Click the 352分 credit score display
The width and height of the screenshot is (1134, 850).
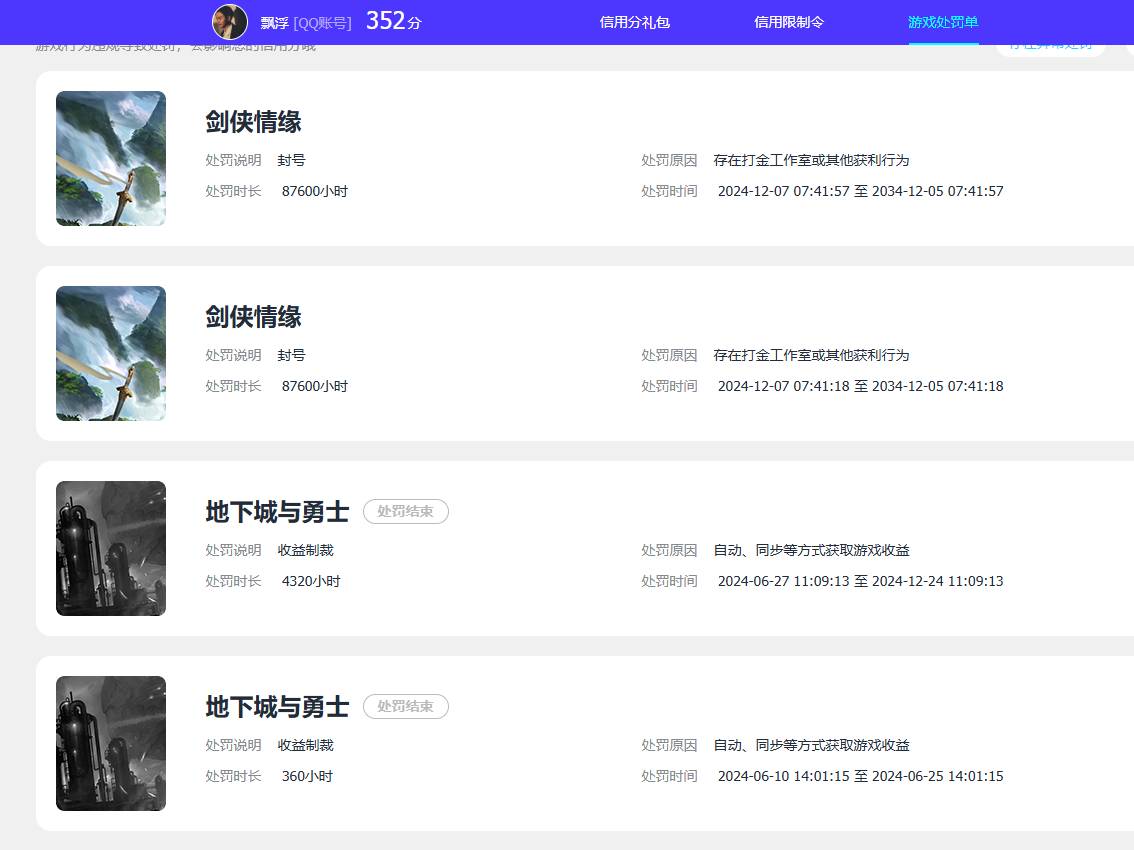[x=392, y=20]
